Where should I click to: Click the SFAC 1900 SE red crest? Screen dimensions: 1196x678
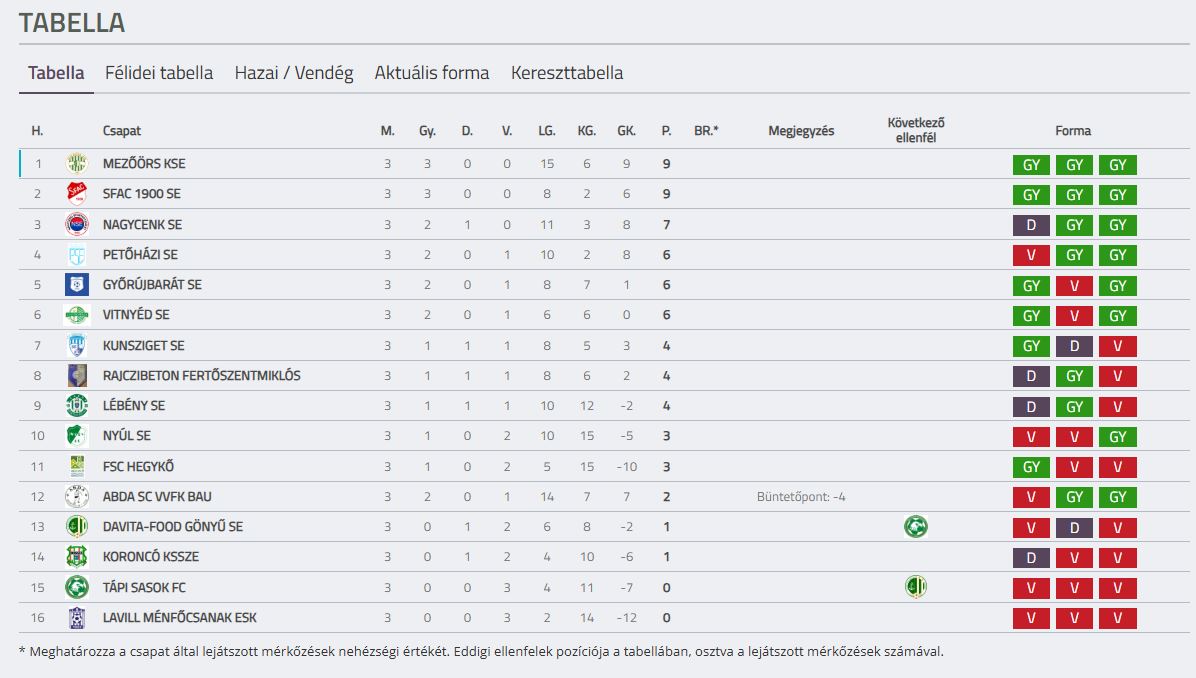76,194
